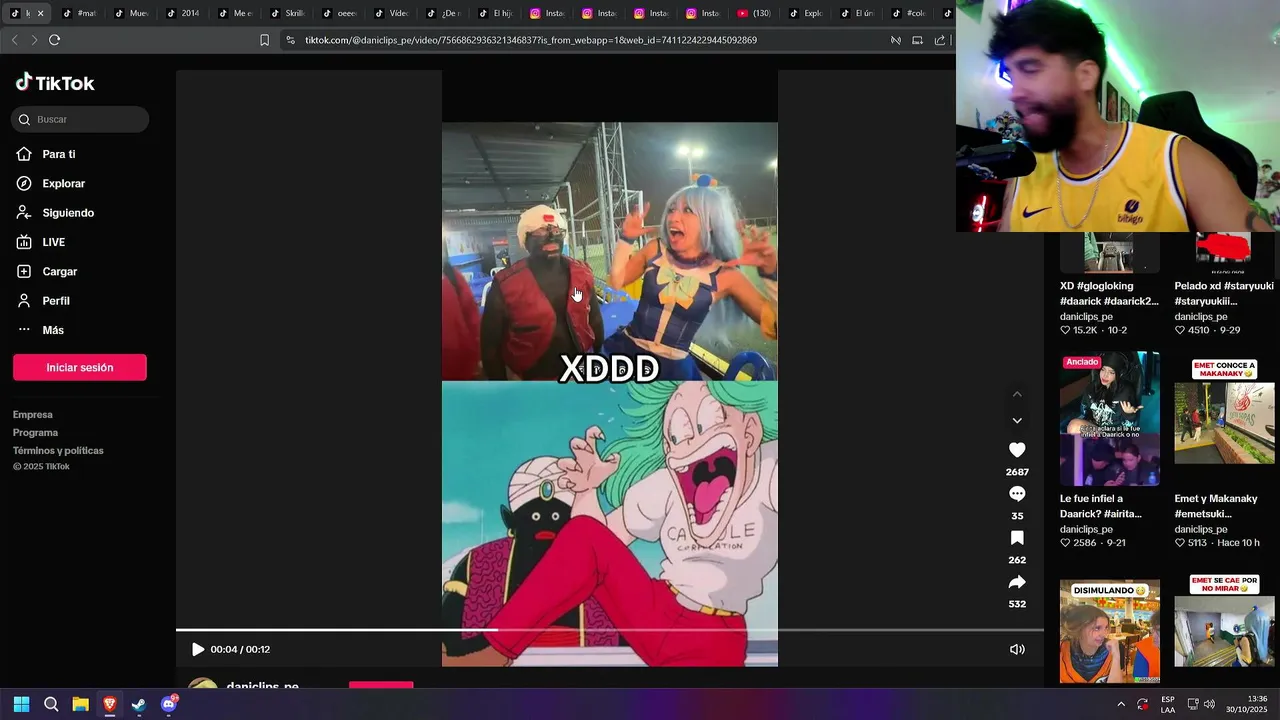Click ESP LAA language indicator
Image resolution: width=1280 pixels, height=720 pixels.
pos(1168,704)
